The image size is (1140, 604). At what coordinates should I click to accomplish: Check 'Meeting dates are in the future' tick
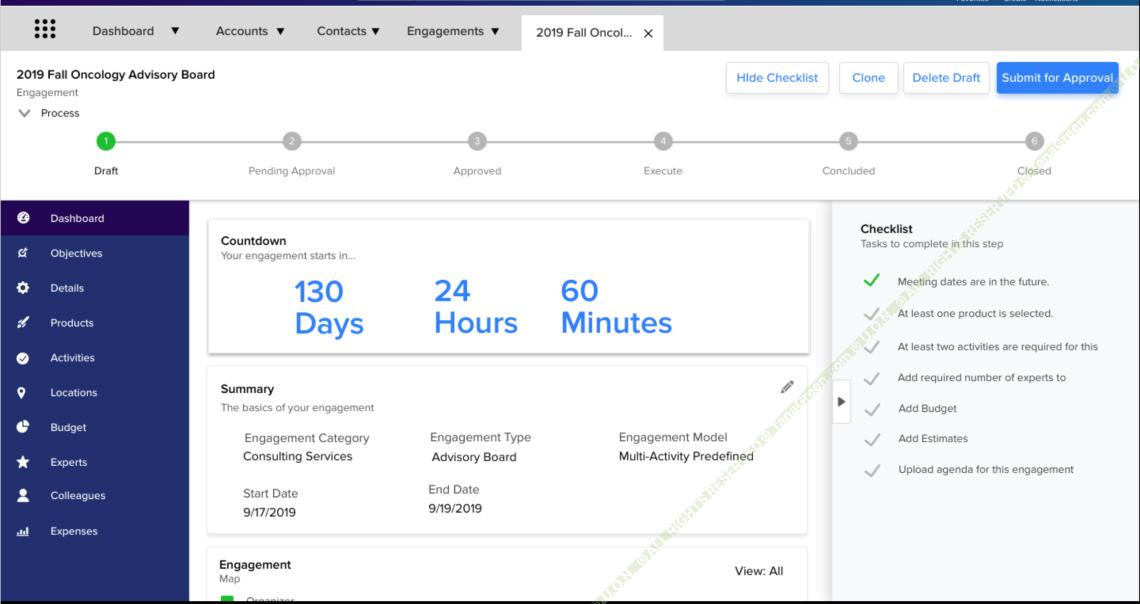tap(872, 280)
